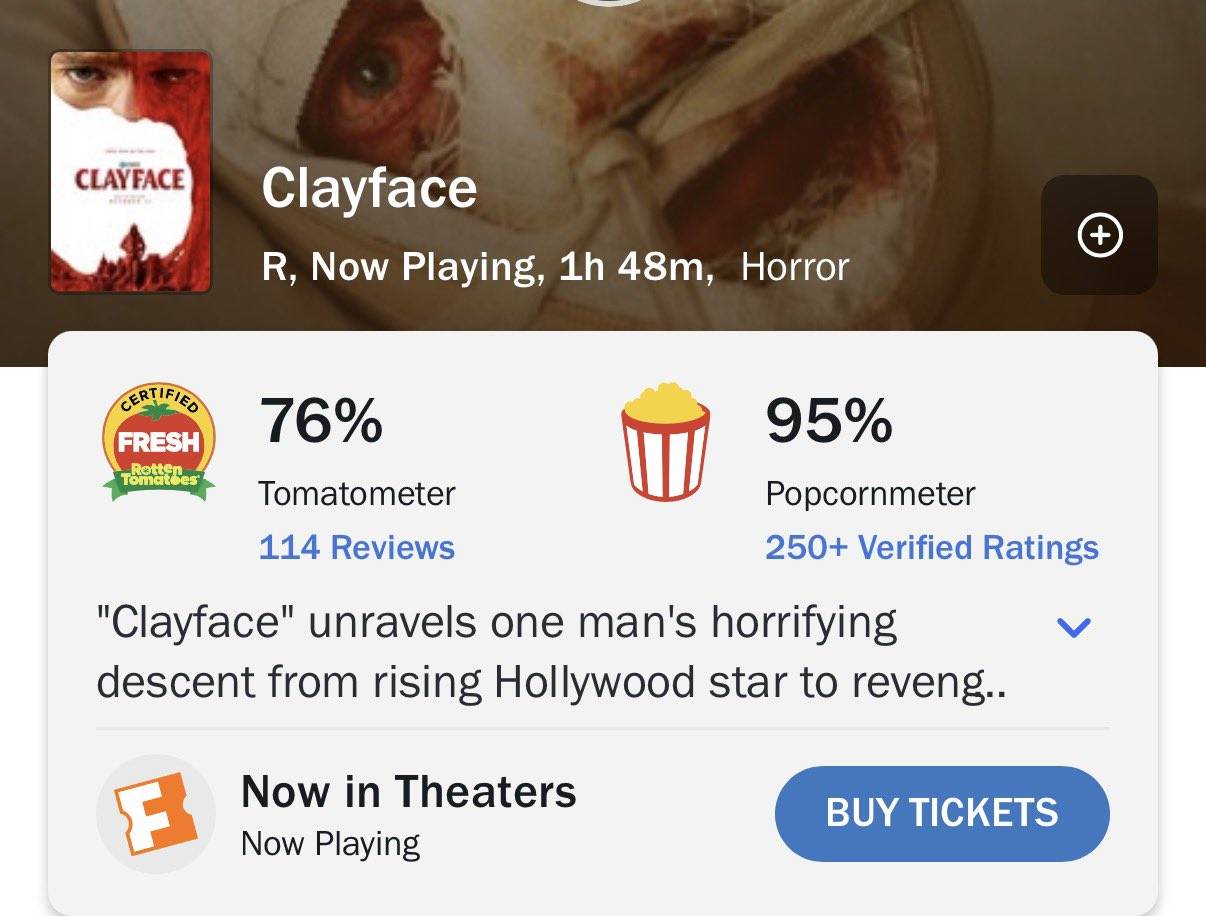
Task: Click the BUY TICKETS button
Action: [942, 813]
